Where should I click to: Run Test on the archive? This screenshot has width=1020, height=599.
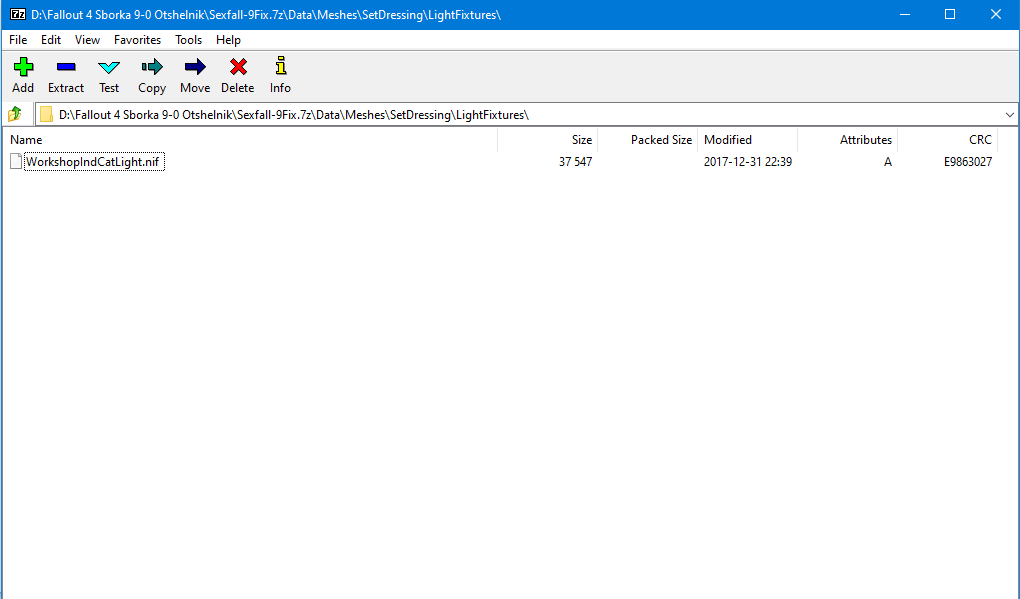tap(109, 67)
